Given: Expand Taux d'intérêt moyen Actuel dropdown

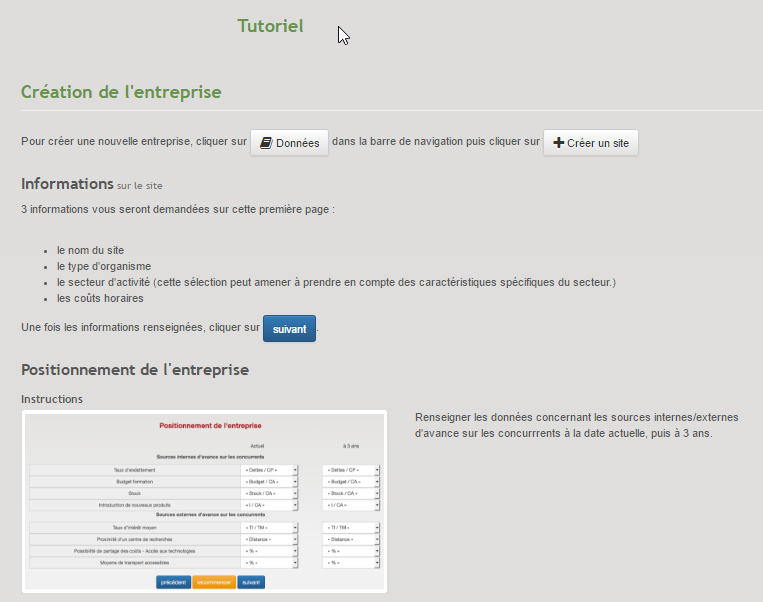Looking at the screenshot, I should pos(270,527).
